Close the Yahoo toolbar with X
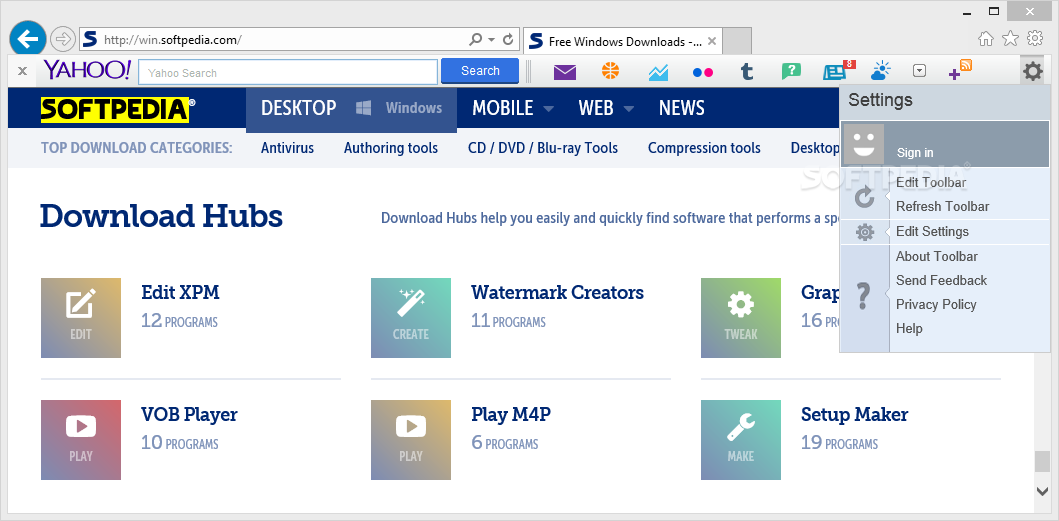Screen dimensions: 1059x521 (x=22, y=71)
